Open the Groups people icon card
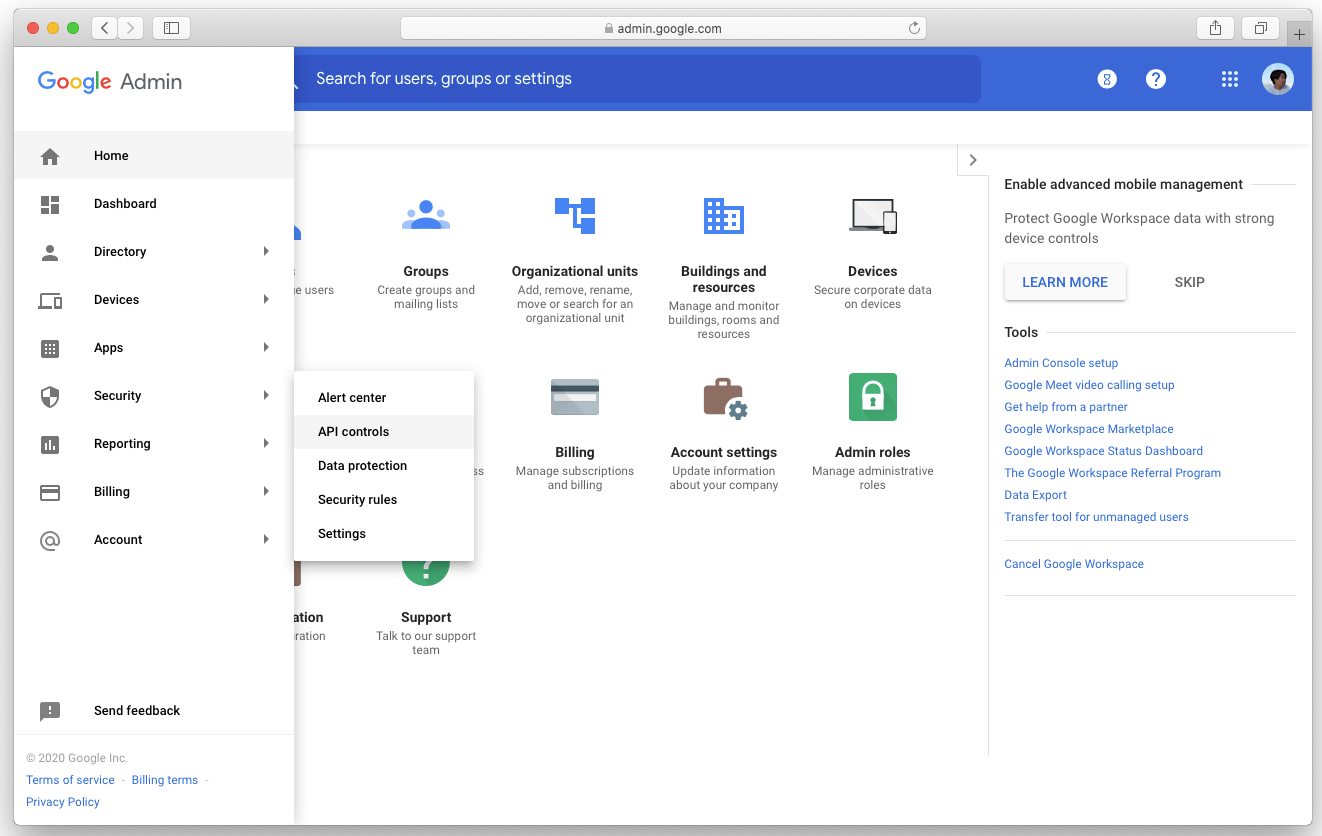 [x=426, y=215]
